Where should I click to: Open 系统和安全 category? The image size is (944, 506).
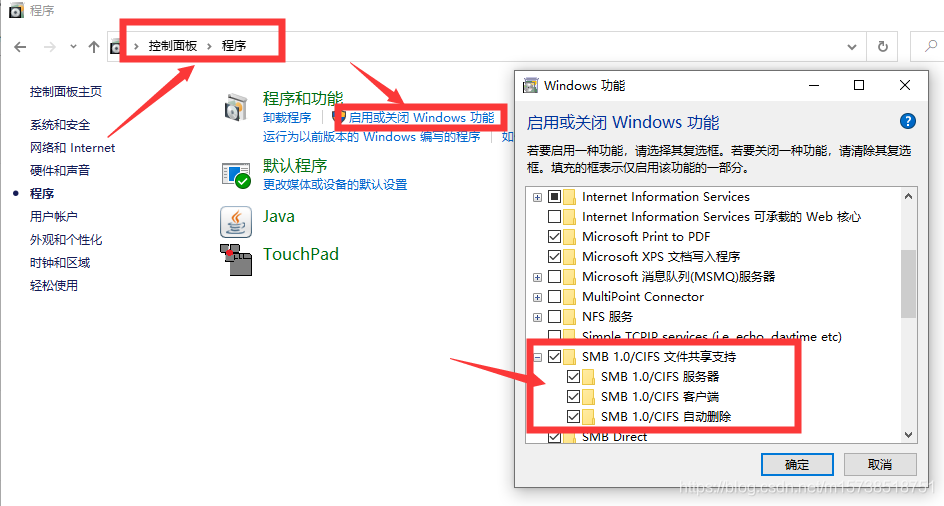pyautogui.click(x=60, y=125)
